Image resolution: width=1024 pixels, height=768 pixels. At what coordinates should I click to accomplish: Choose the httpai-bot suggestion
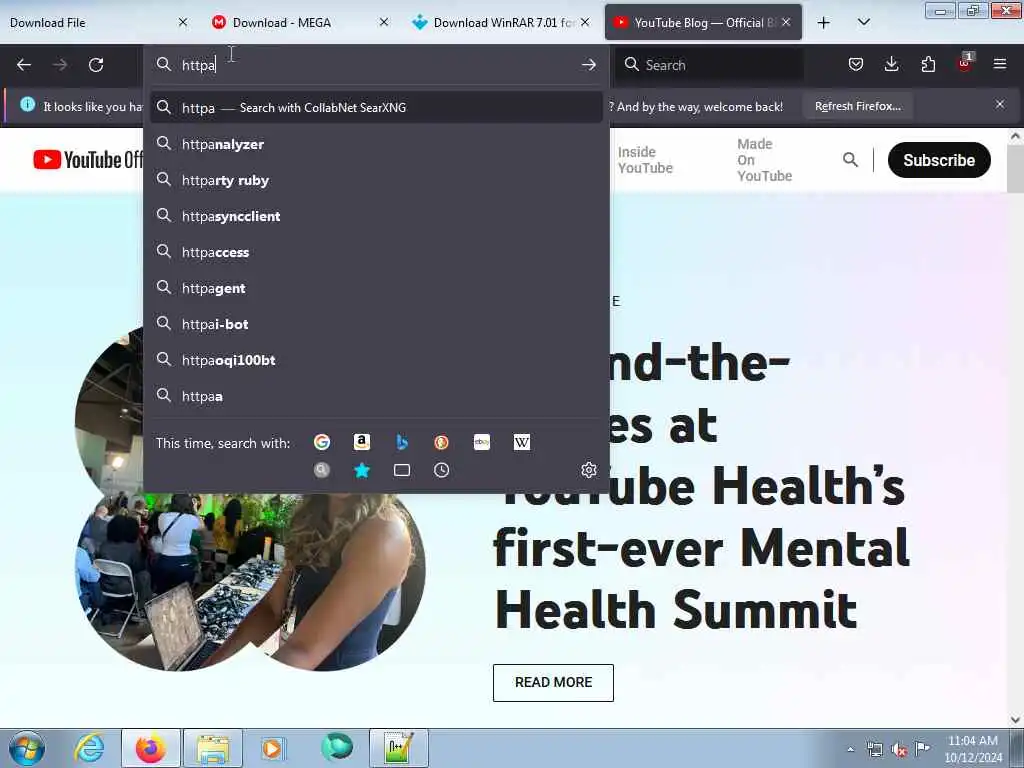376,323
